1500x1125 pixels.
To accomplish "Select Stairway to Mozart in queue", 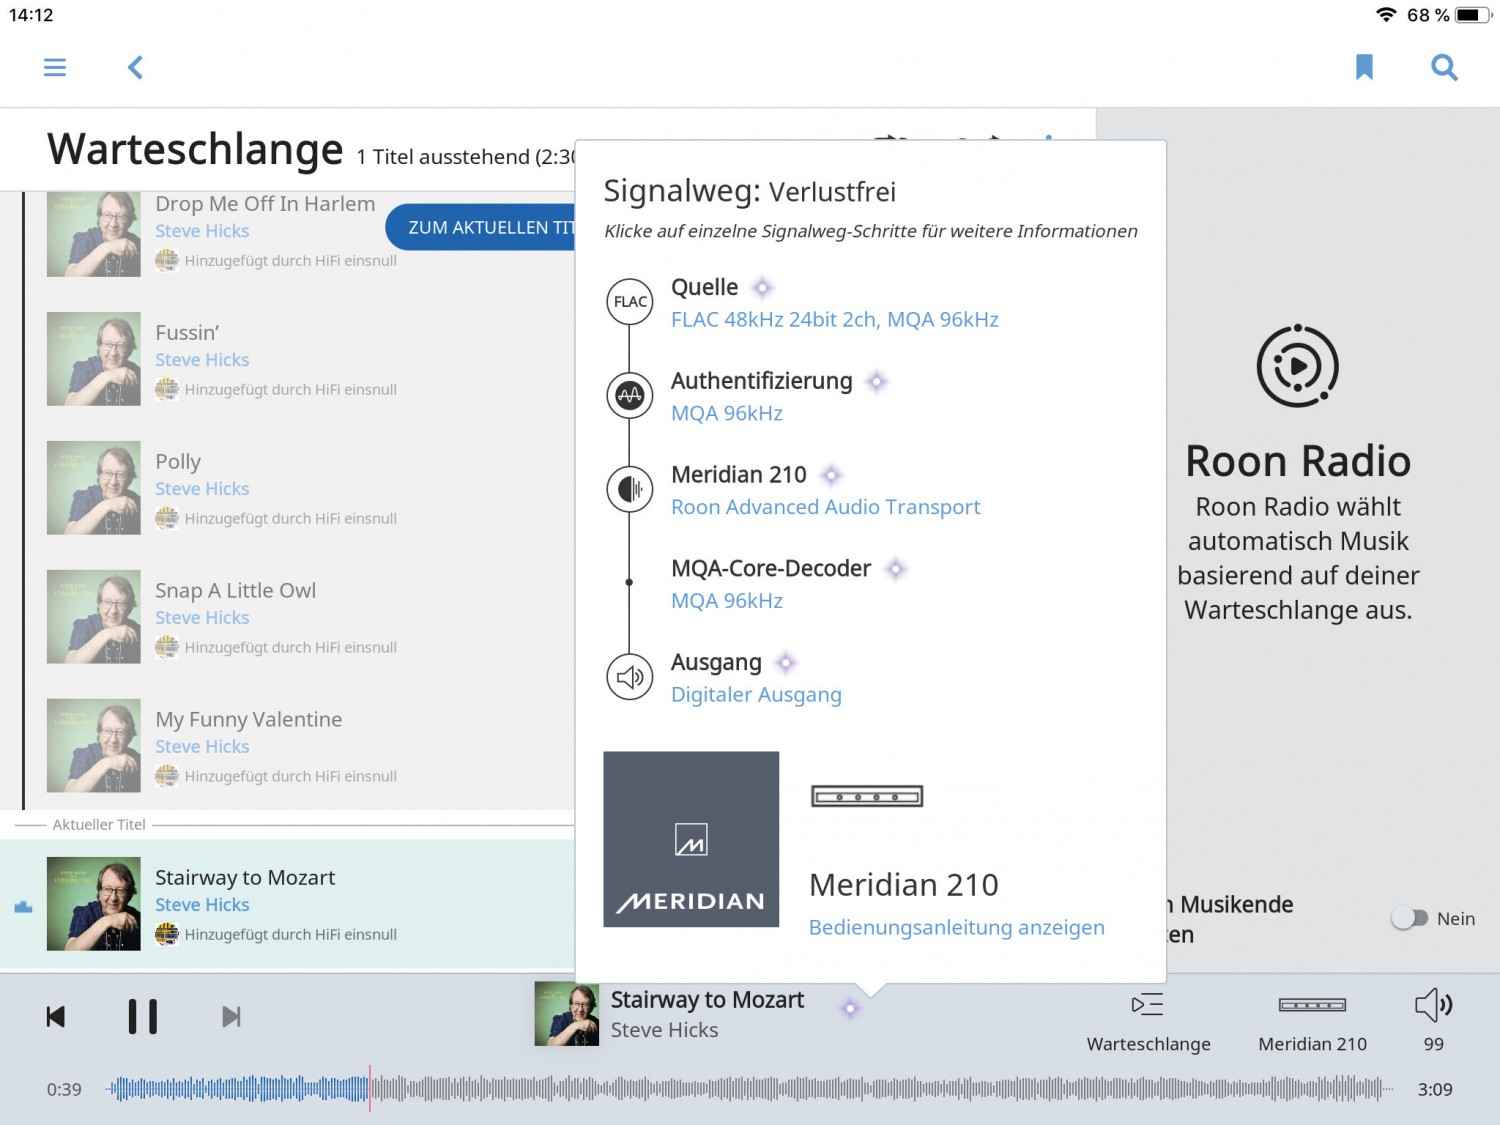I will click(287, 904).
